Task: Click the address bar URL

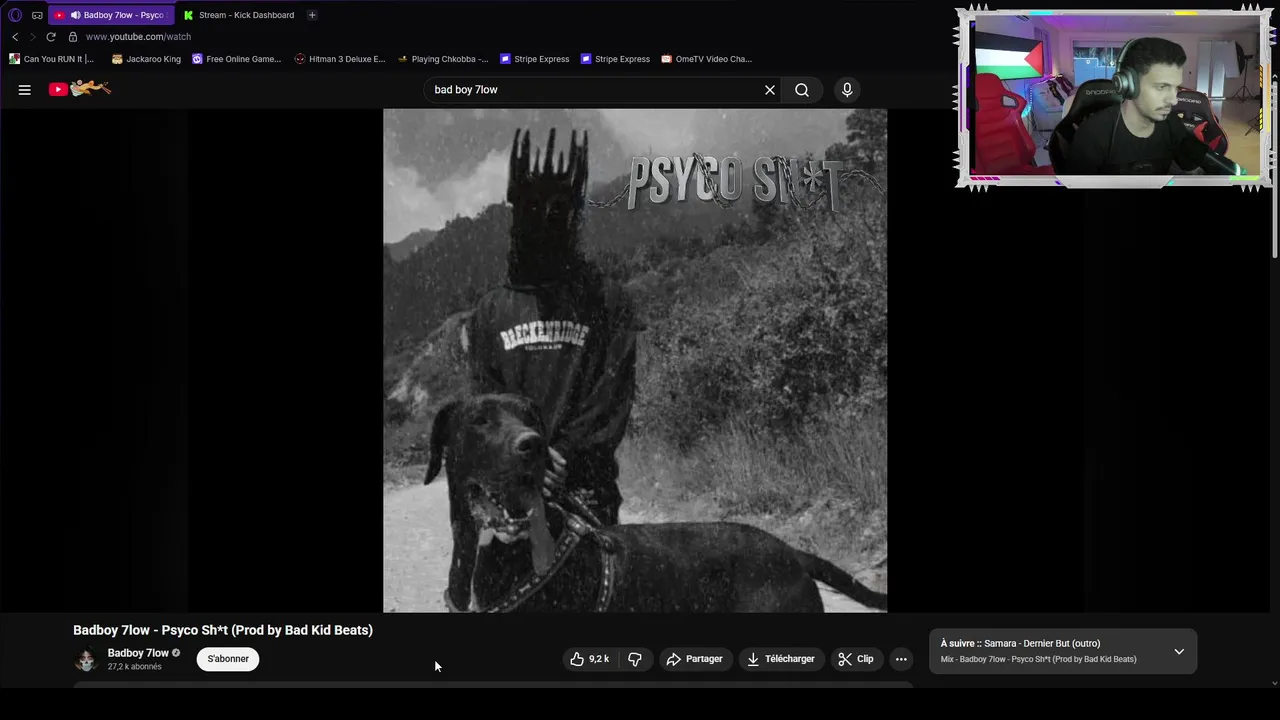Action: [138, 37]
